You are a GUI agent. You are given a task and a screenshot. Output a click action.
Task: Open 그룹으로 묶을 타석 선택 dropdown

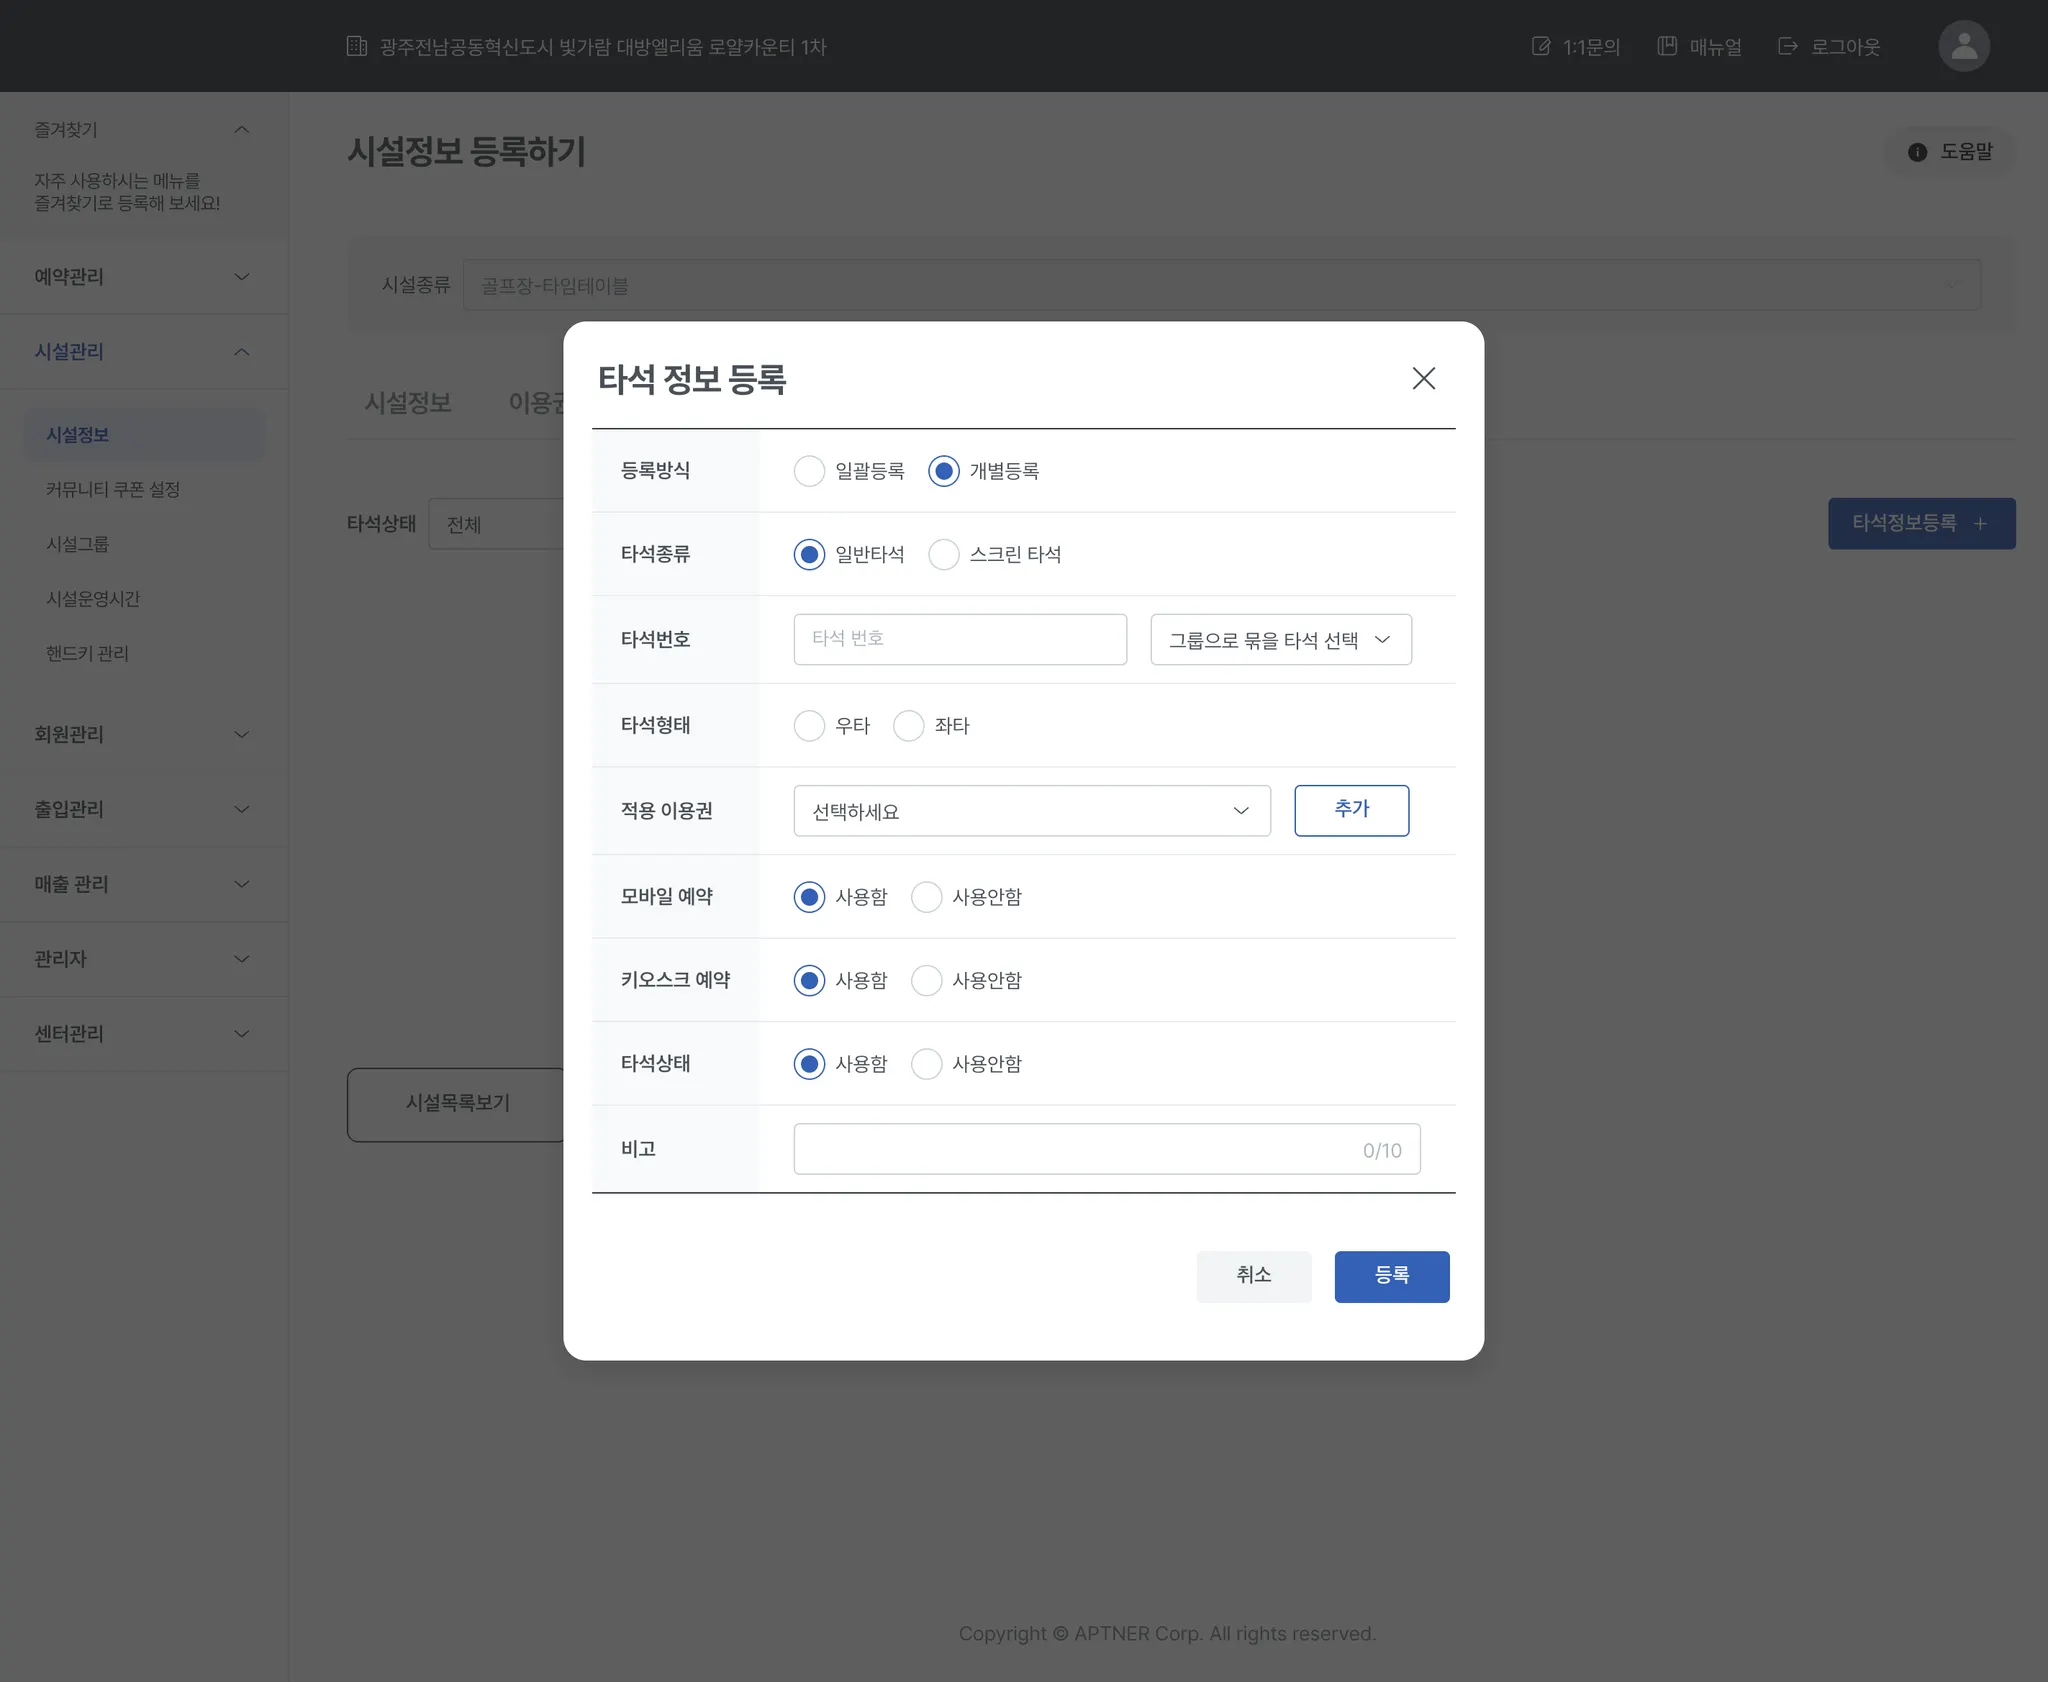click(1280, 640)
